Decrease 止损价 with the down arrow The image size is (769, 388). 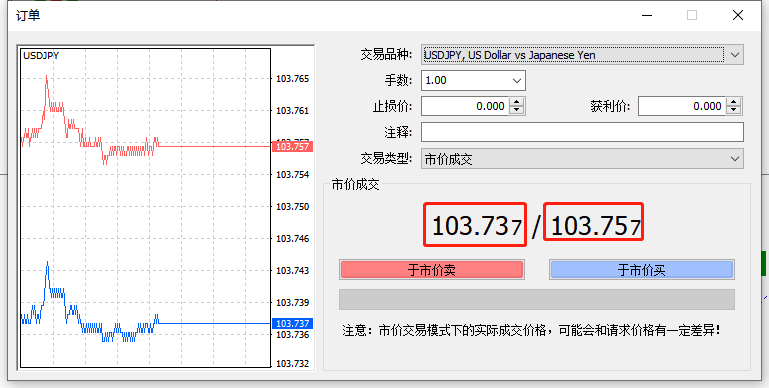516,110
